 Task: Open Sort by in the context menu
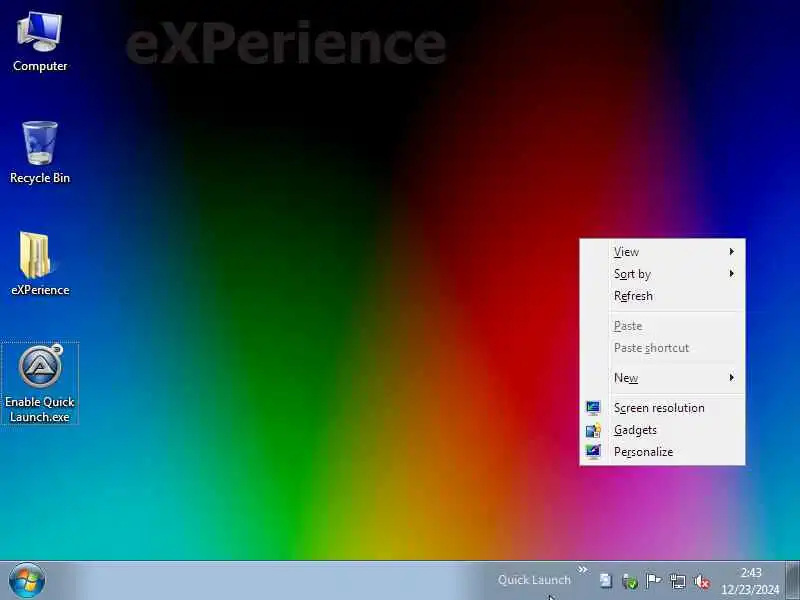coord(662,274)
